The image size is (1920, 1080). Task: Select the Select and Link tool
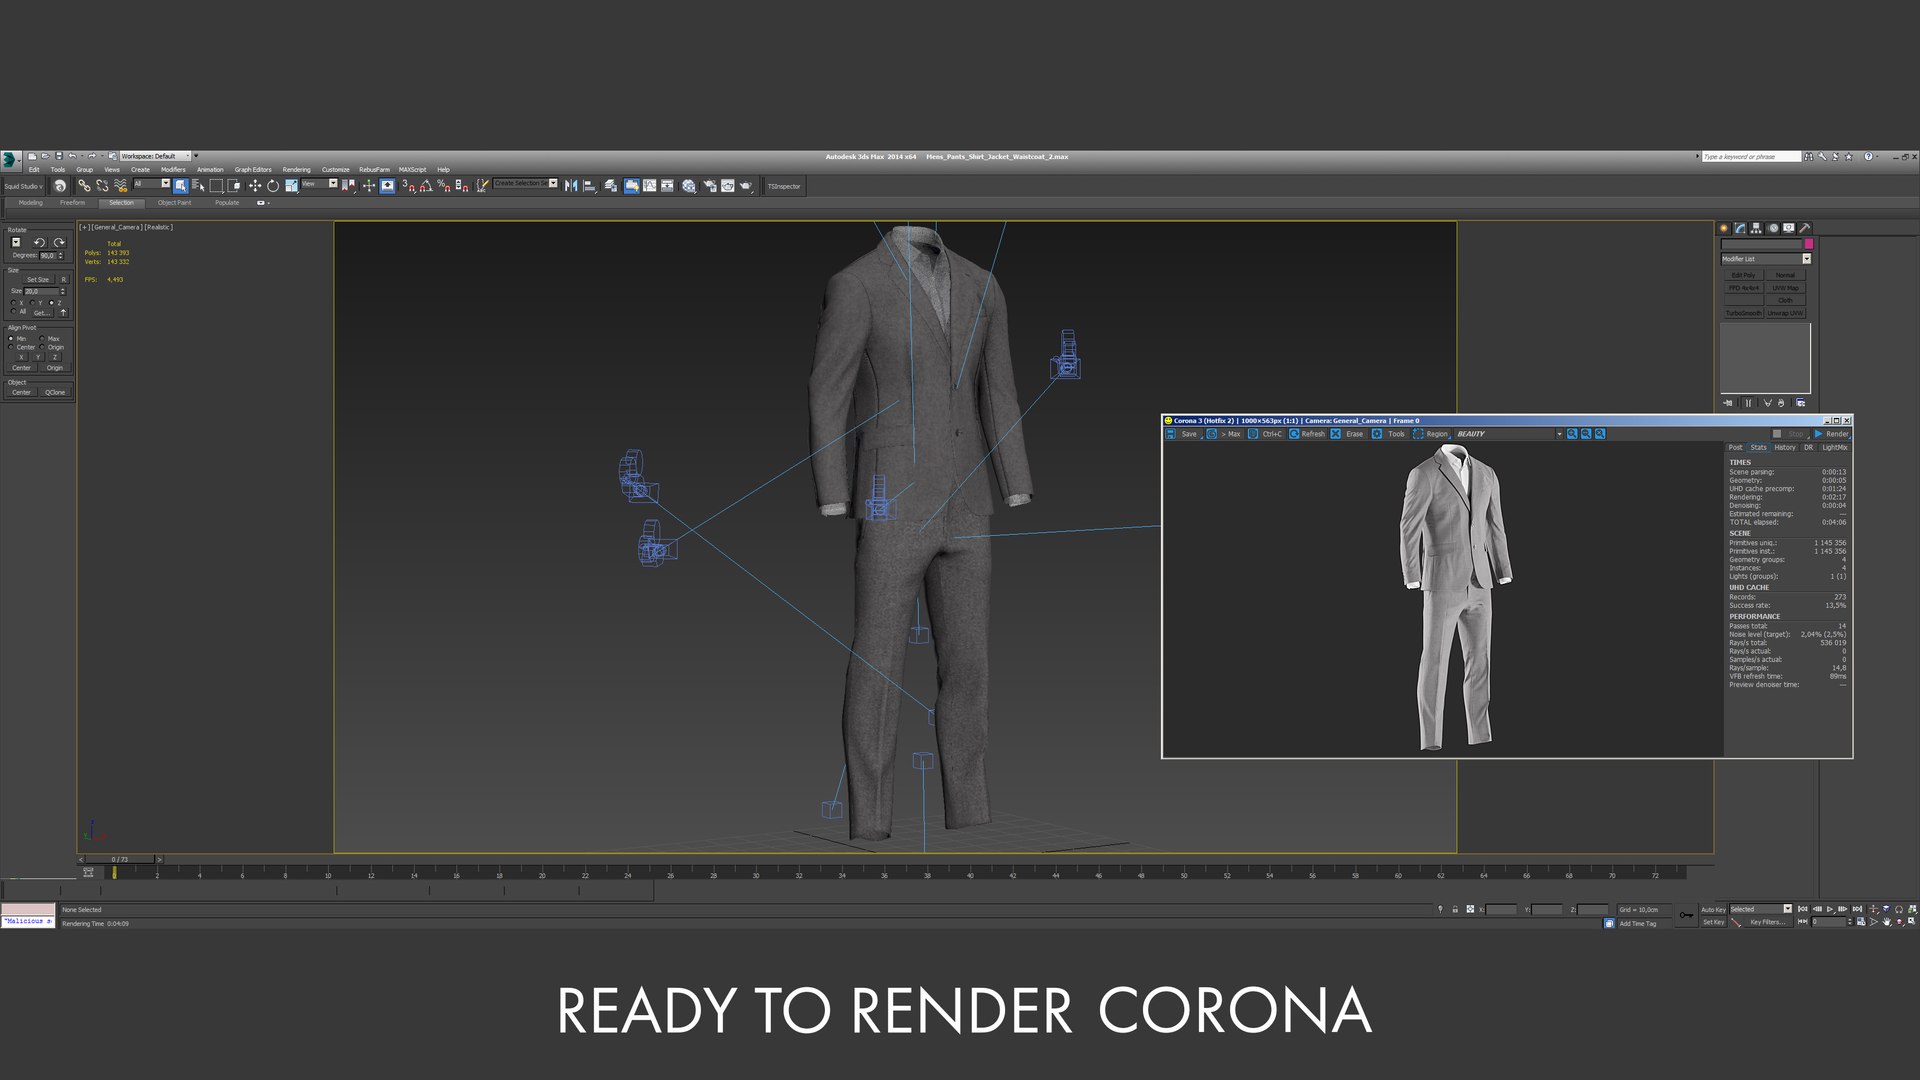tap(84, 186)
